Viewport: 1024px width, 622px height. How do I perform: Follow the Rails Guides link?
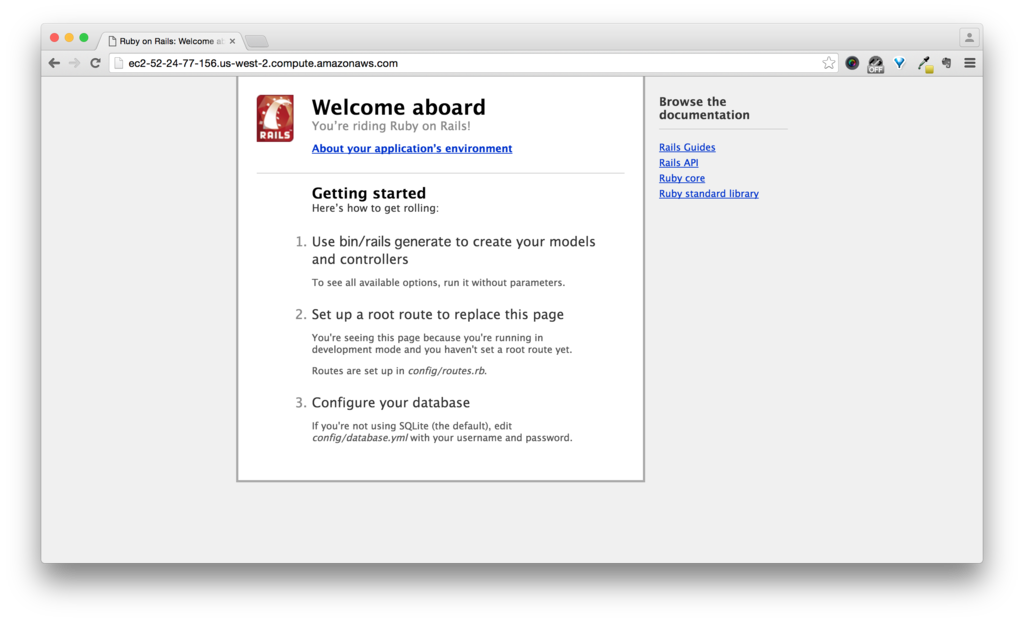coord(687,147)
